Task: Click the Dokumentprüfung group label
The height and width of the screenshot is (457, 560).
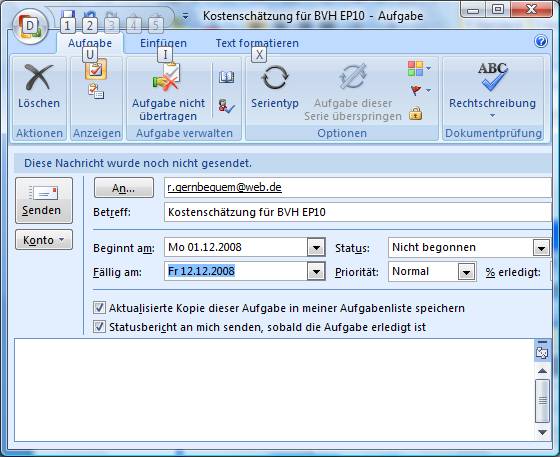Action: point(493,133)
